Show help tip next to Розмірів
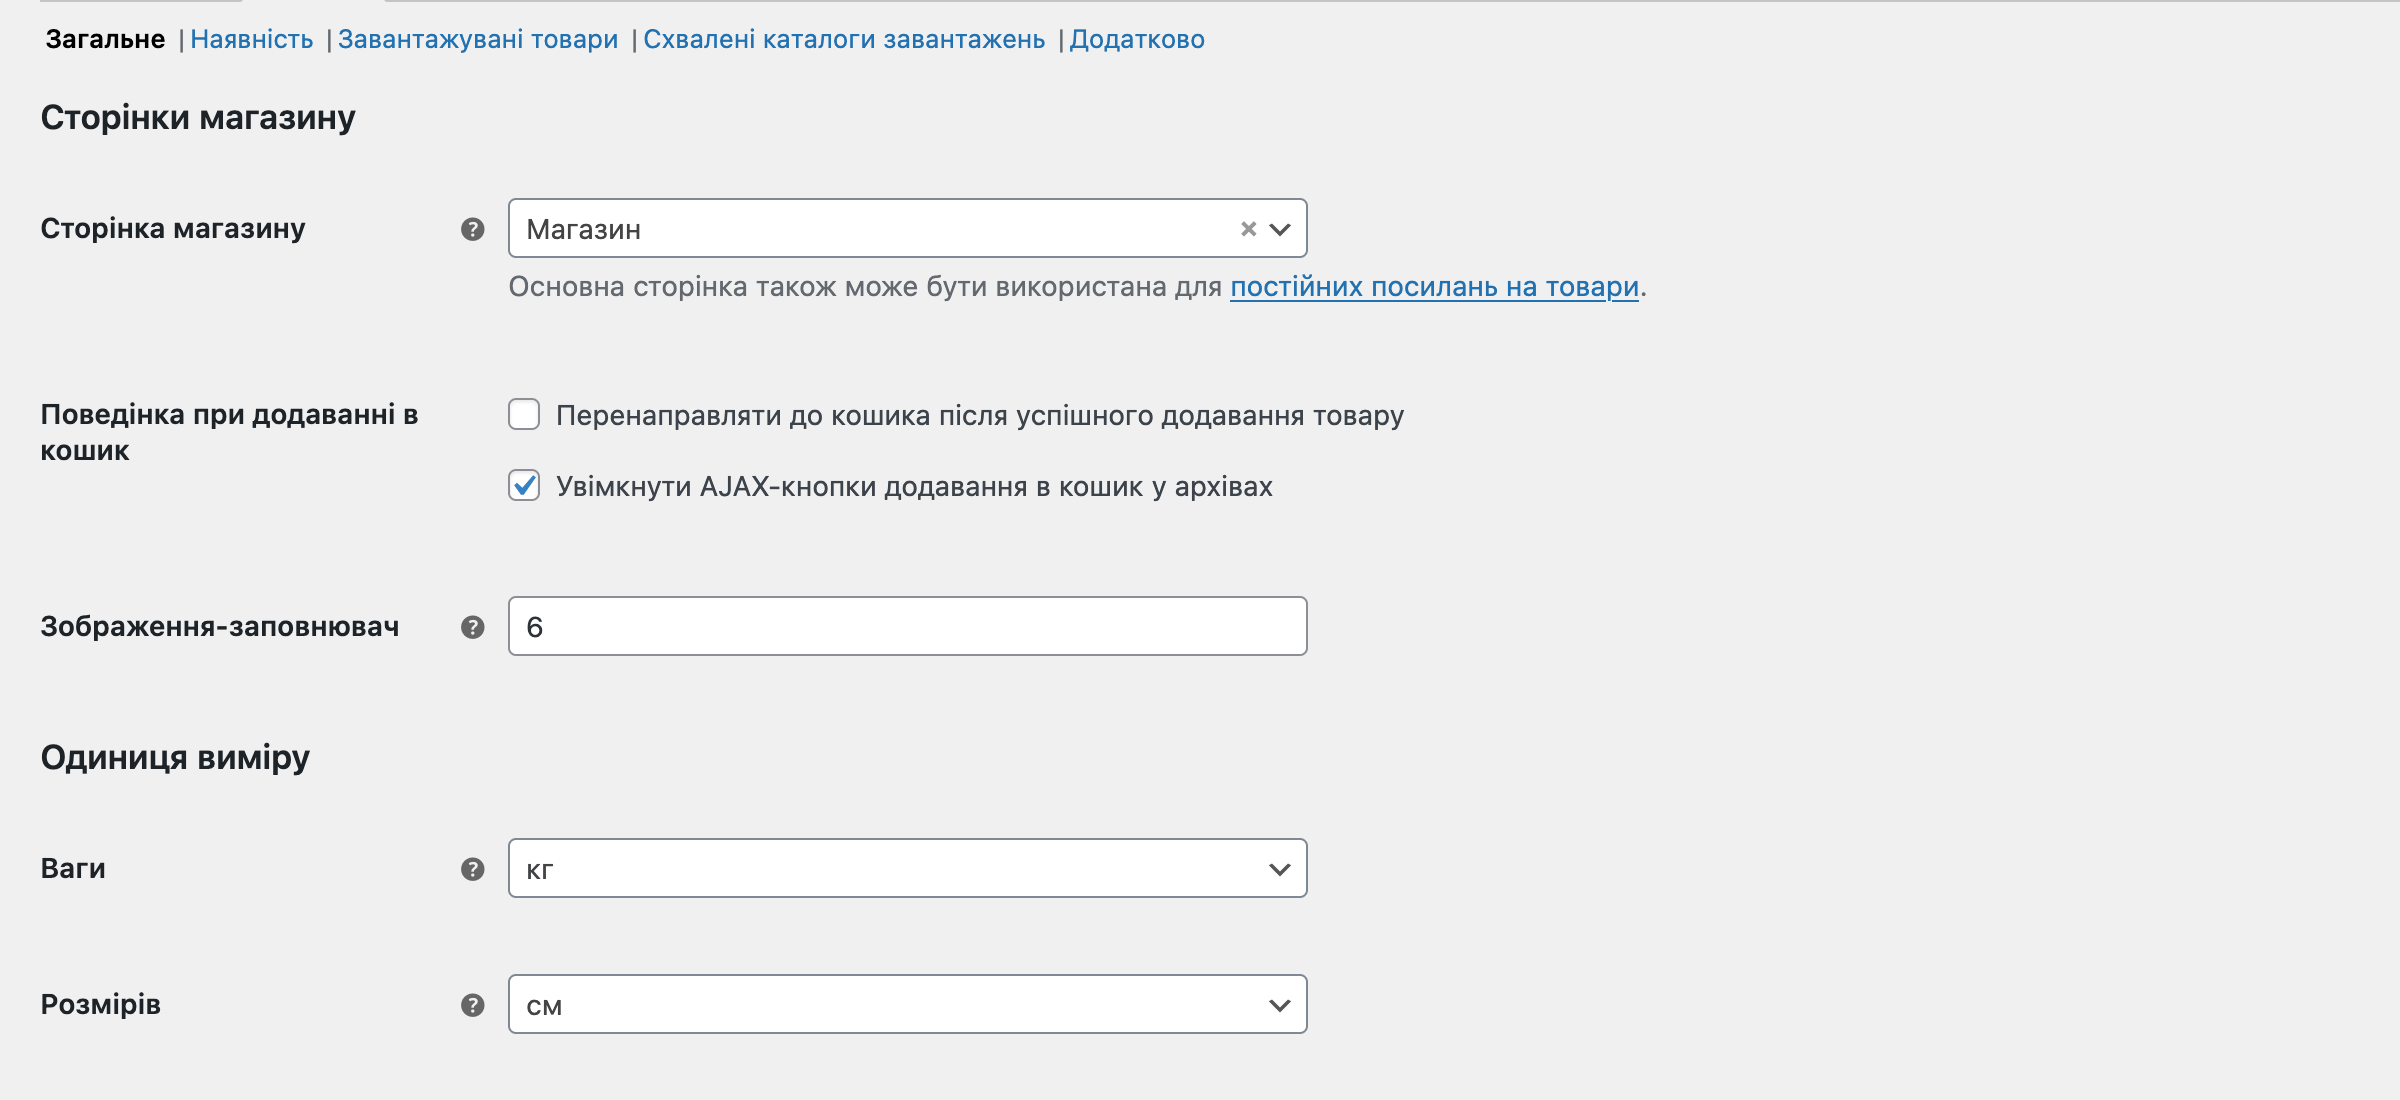This screenshot has width=2400, height=1100. 473,1005
